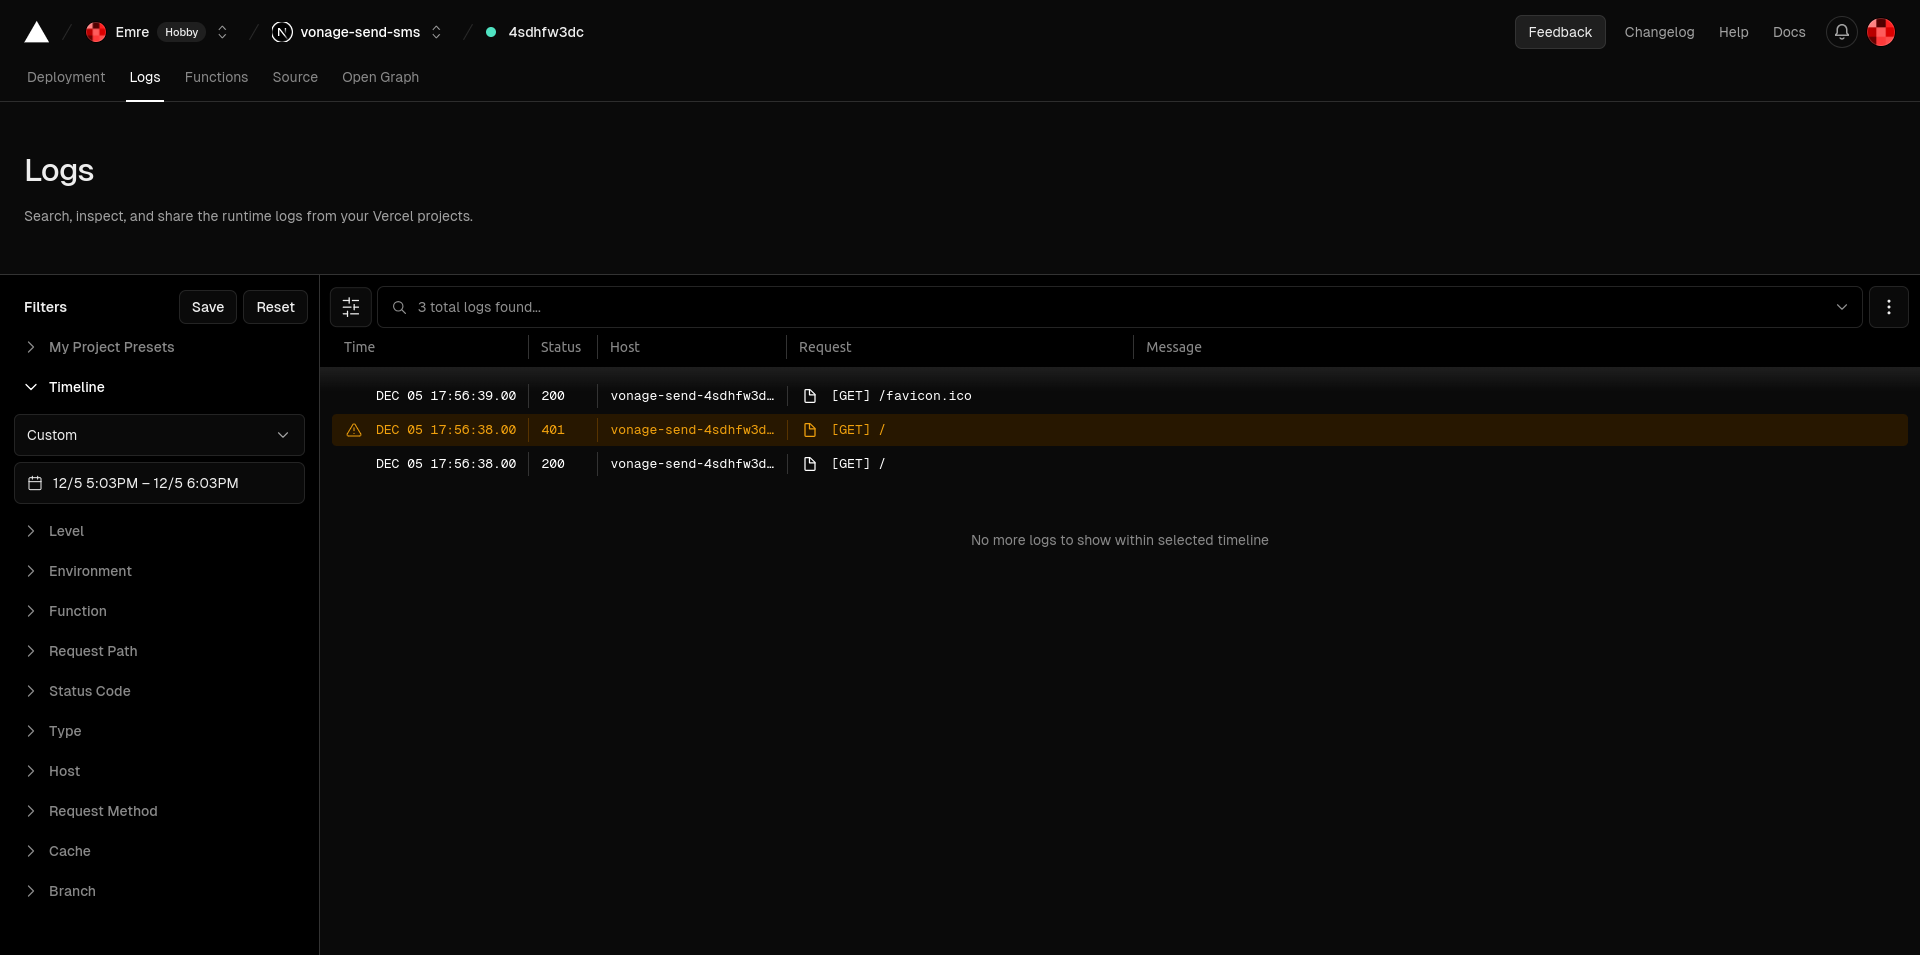Open the Custom timeline dropdown
This screenshot has height=955, width=1920.
tap(160, 435)
